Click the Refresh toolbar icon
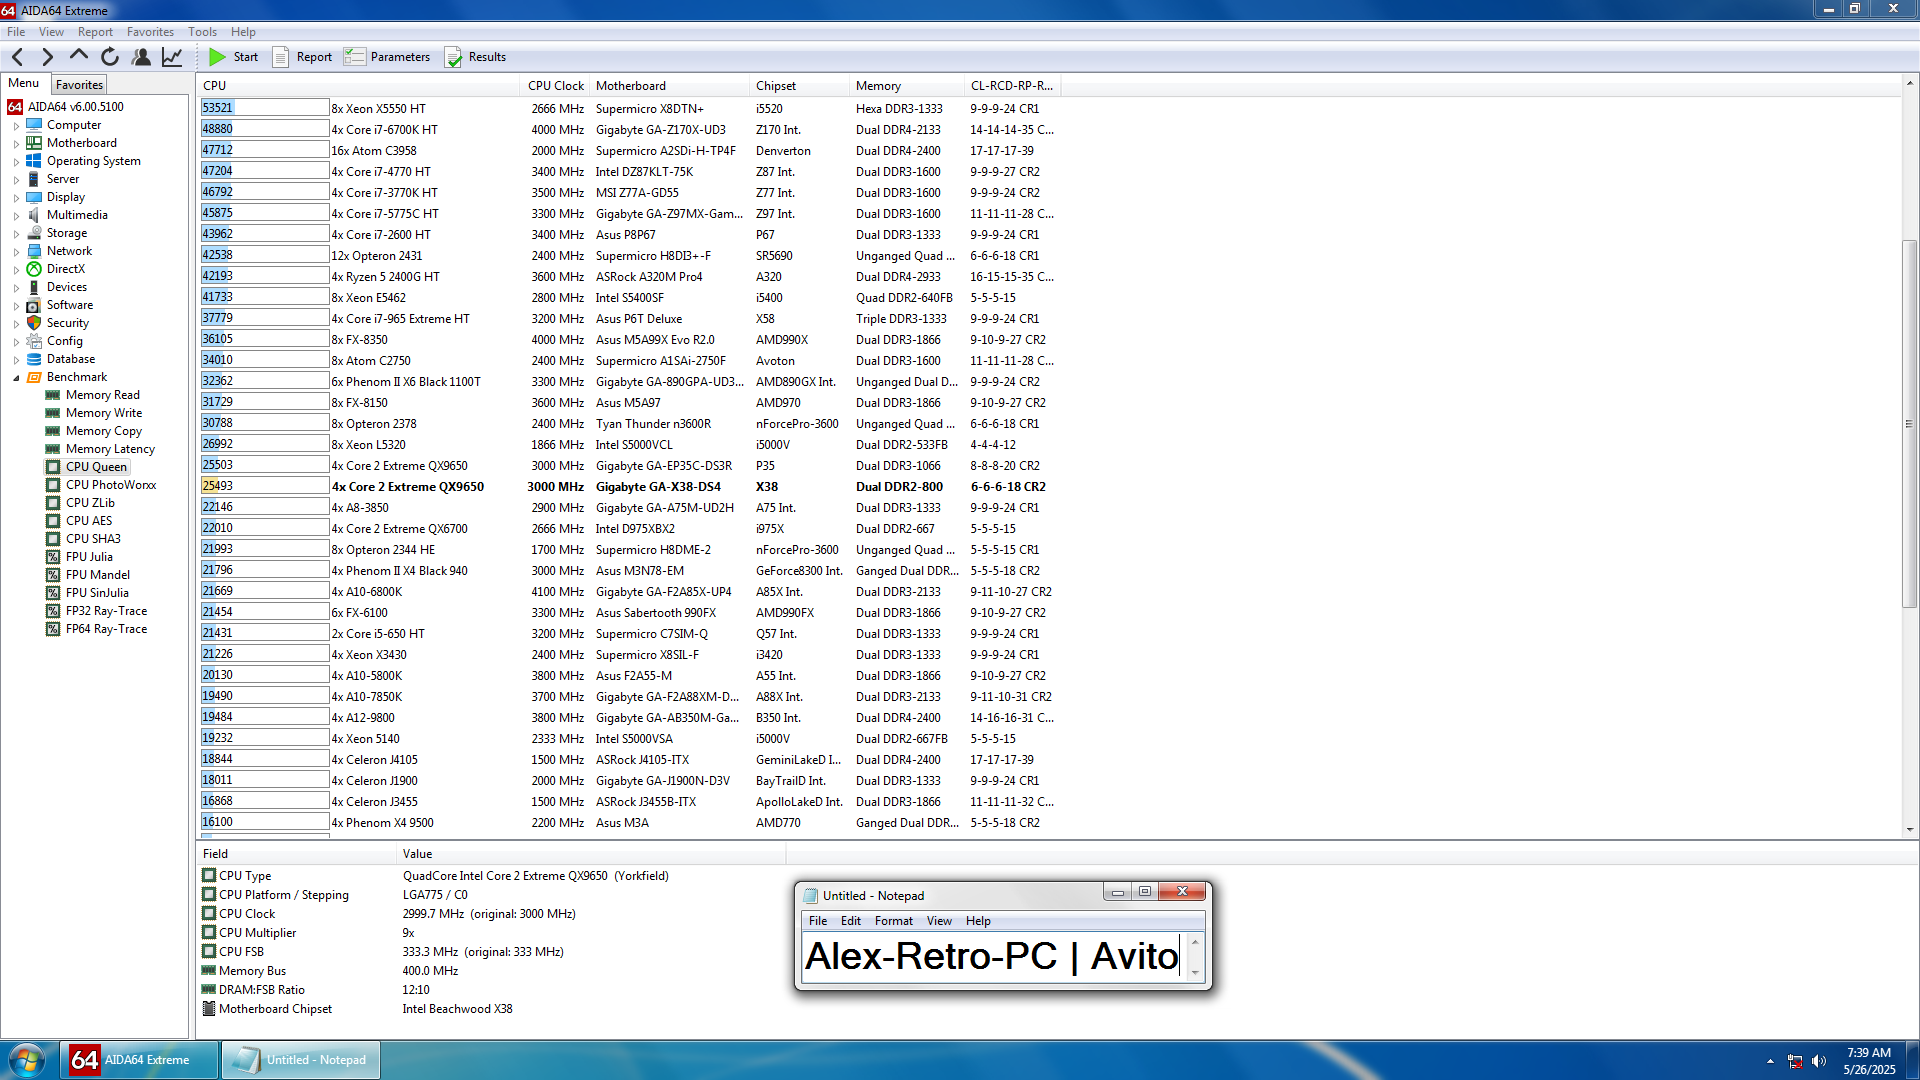This screenshot has width=1920, height=1080. pyautogui.click(x=110, y=57)
